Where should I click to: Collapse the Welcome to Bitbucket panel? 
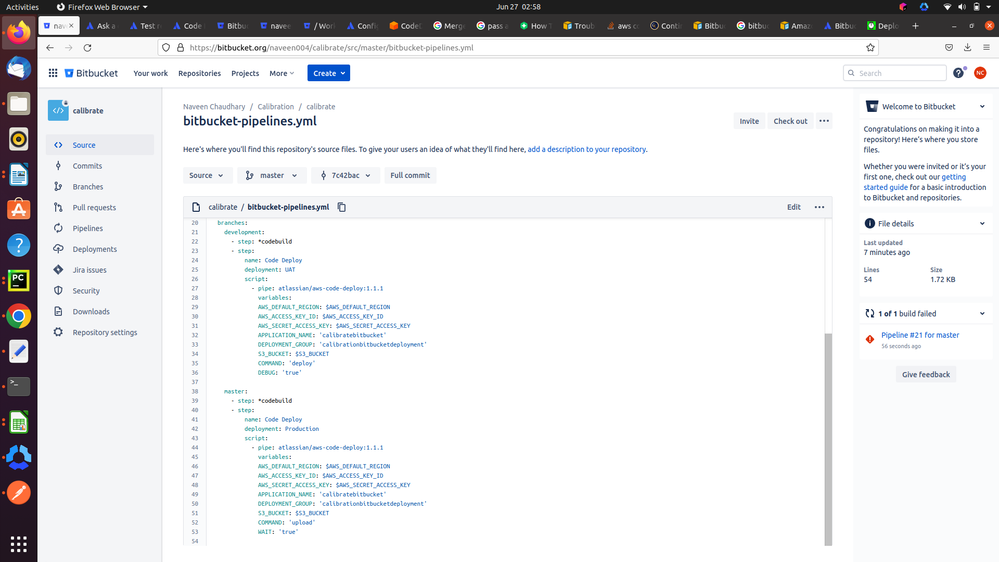(982, 106)
